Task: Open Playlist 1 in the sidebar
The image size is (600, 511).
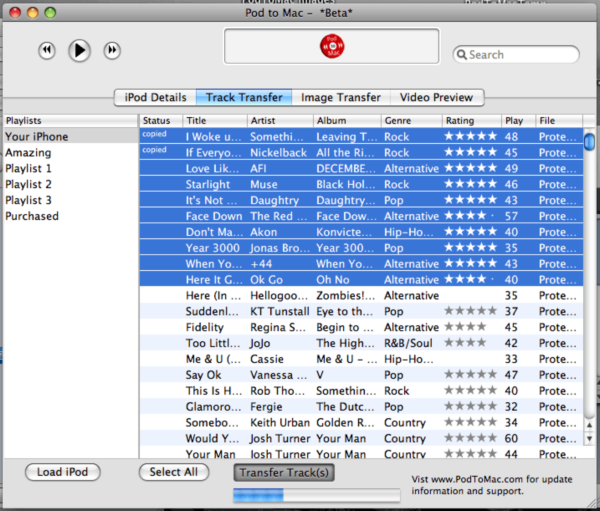Action: [71, 168]
